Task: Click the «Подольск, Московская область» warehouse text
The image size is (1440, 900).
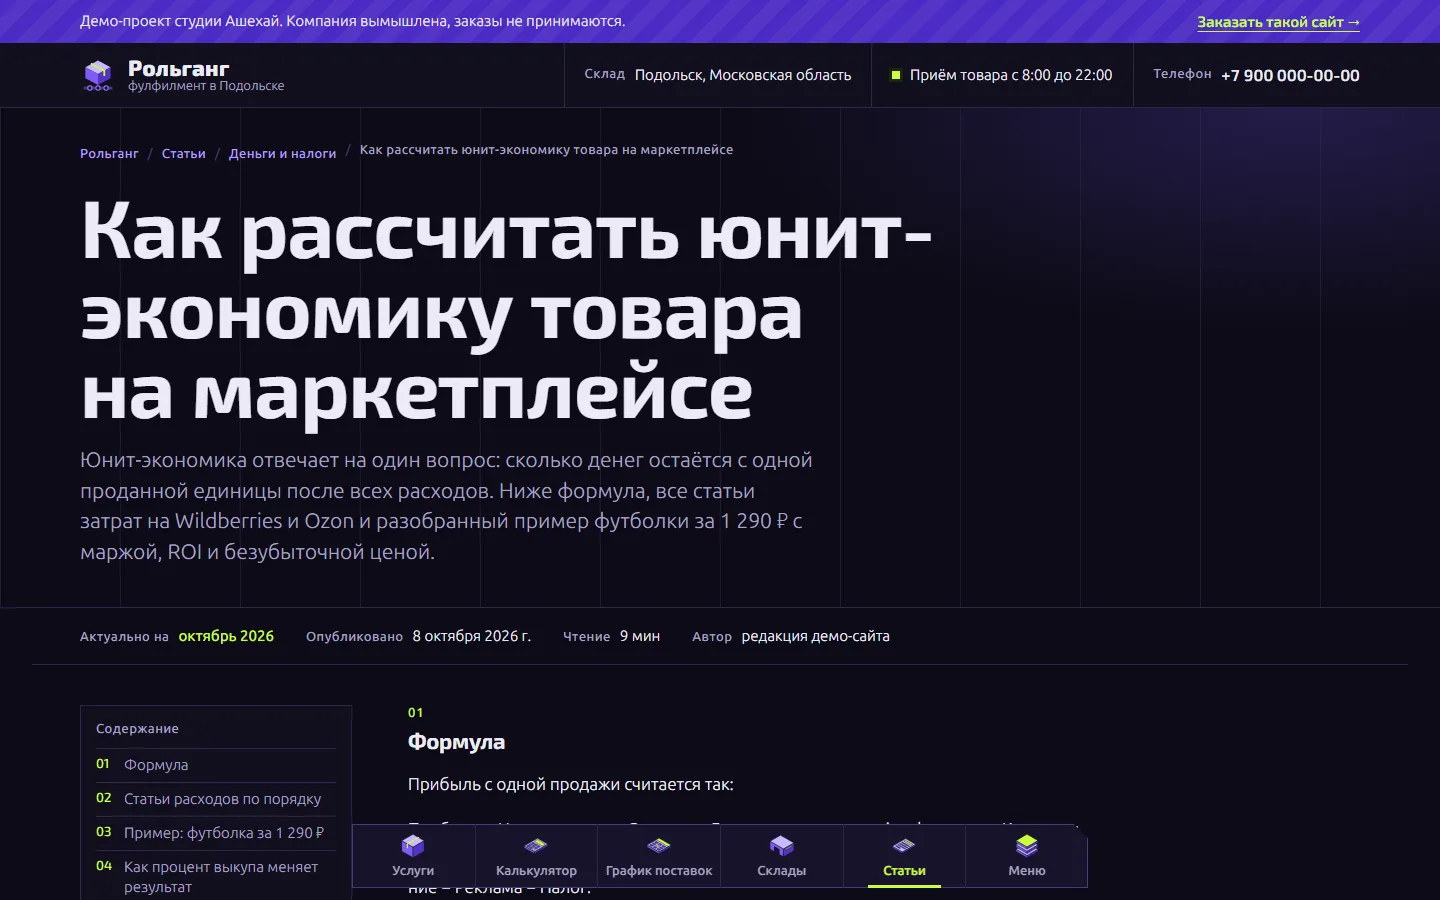Action: [743, 75]
